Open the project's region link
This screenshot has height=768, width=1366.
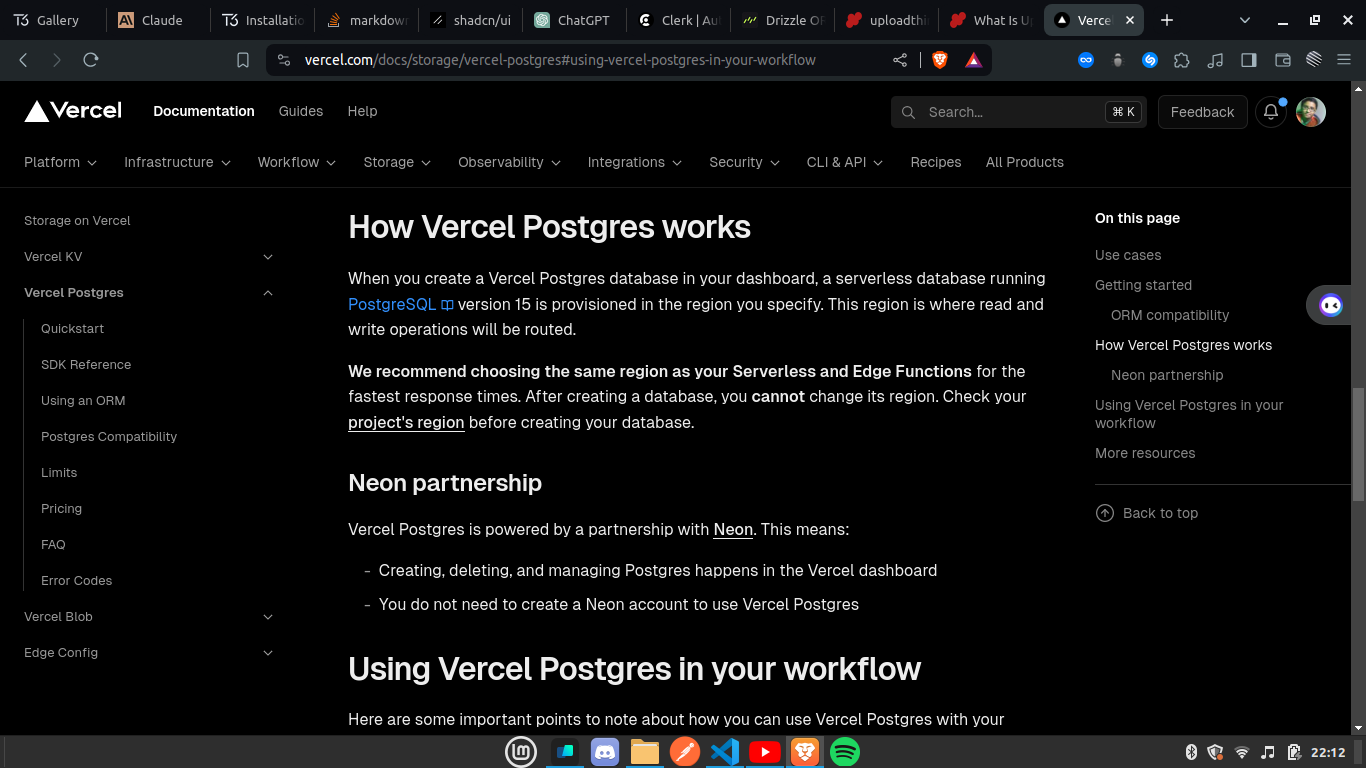point(406,422)
